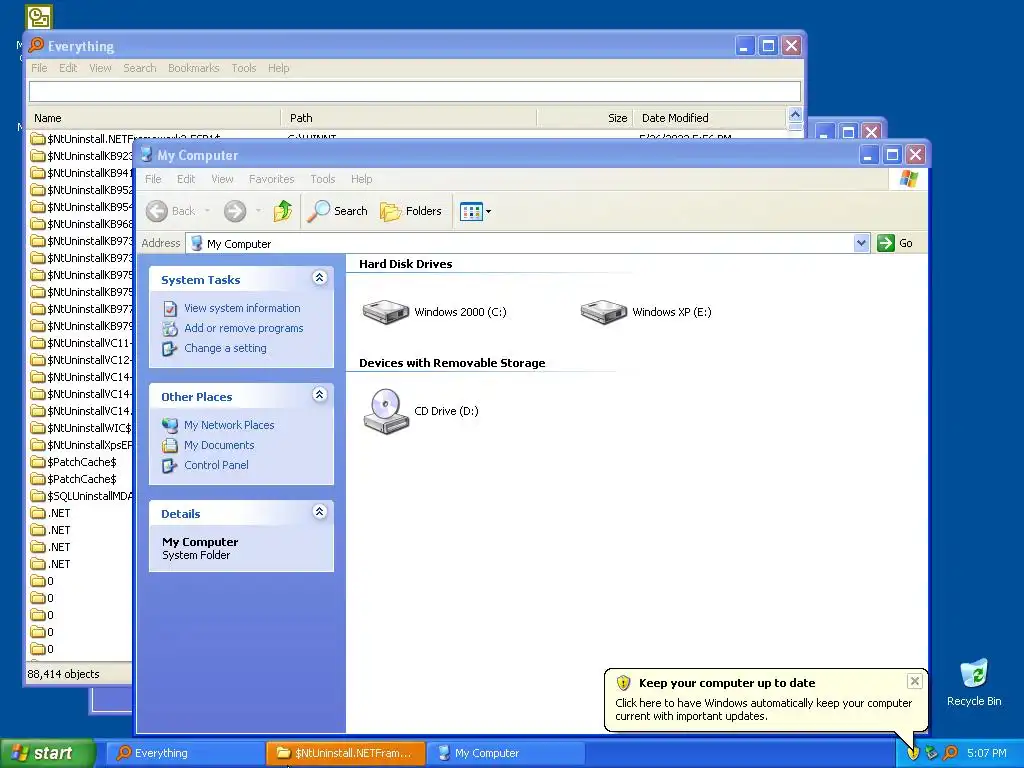Click the My Network Places icon
The height and width of the screenshot is (768, 1024).
click(x=170, y=425)
